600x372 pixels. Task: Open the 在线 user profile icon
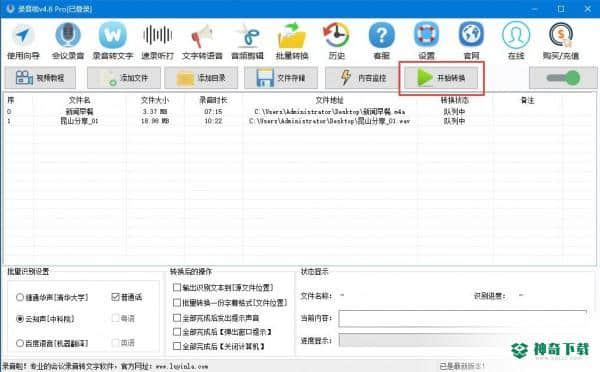coord(516,41)
